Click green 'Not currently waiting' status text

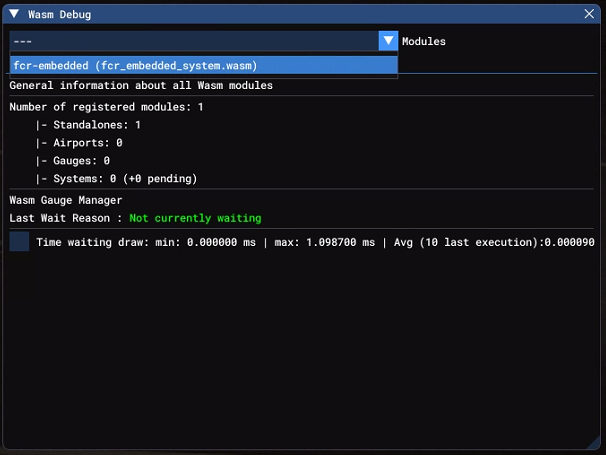(x=195, y=218)
